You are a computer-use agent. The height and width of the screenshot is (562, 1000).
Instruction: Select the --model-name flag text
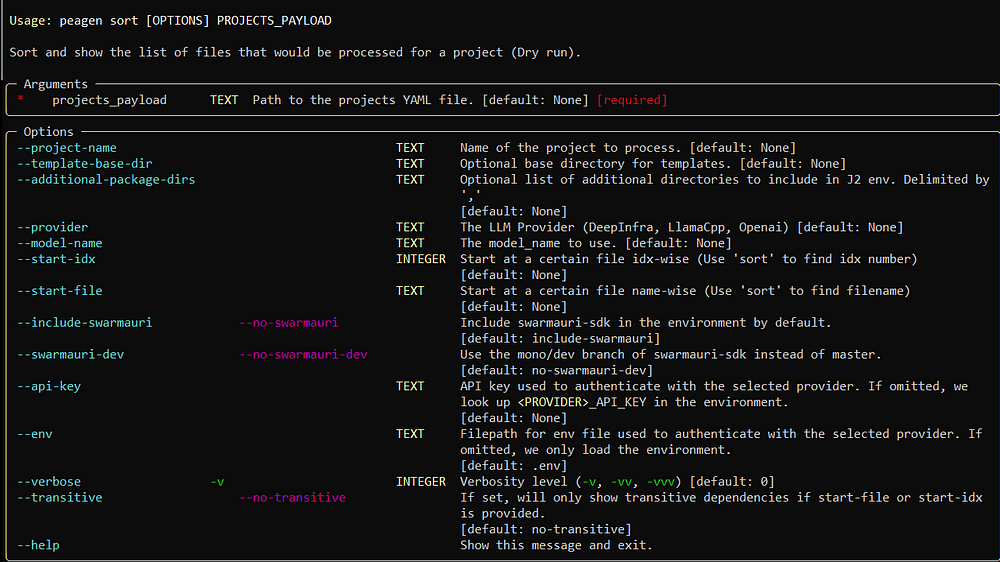[x=60, y=243]
